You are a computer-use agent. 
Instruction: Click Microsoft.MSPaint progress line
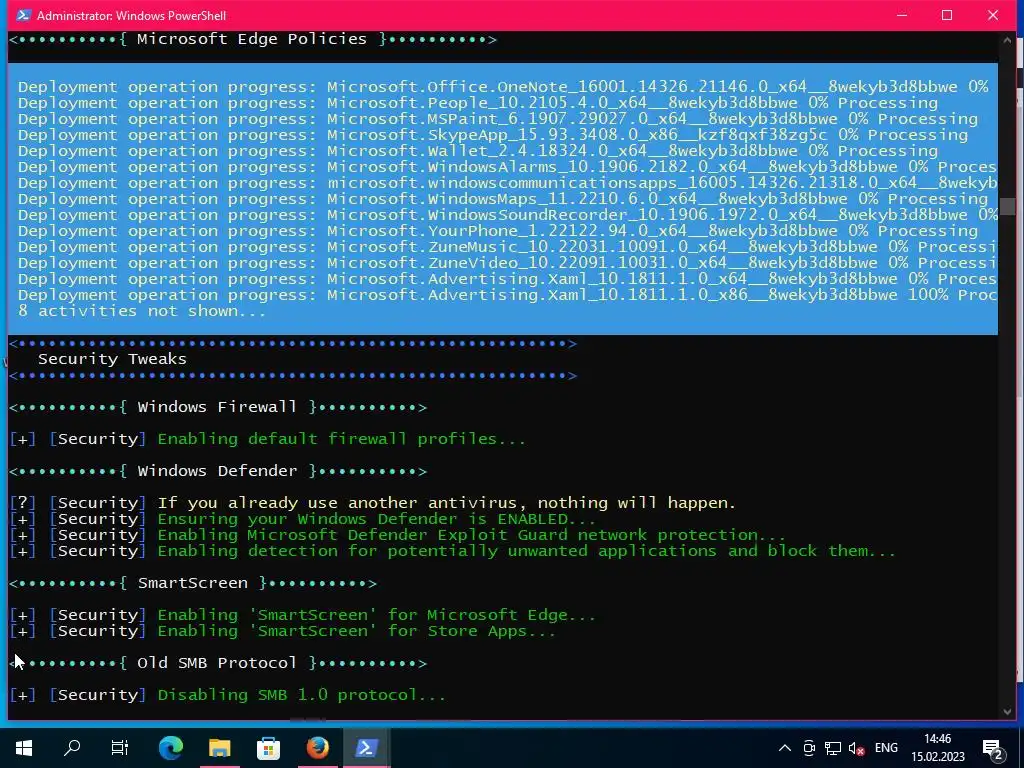[x=498, y=119]
